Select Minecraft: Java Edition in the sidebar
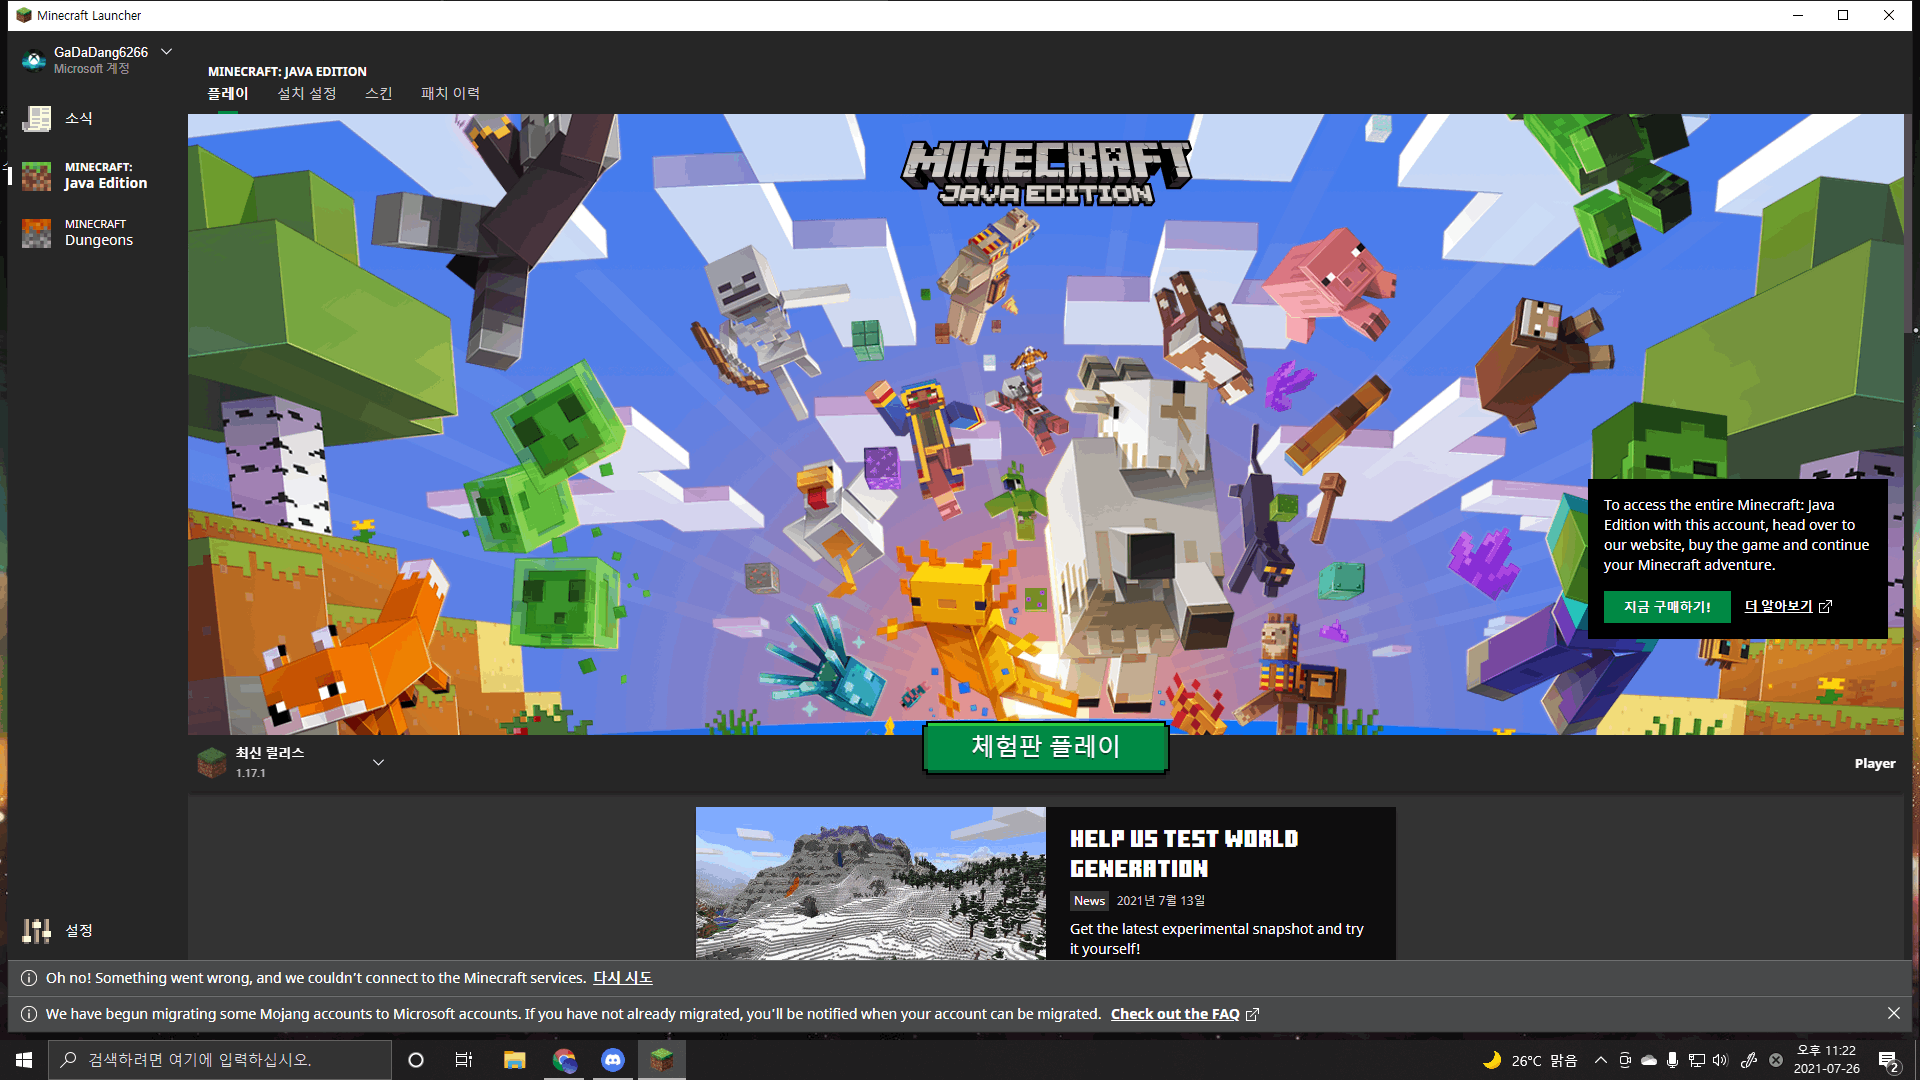The width and height of the screenshot is (1920, 1080). tap(37, 176)
